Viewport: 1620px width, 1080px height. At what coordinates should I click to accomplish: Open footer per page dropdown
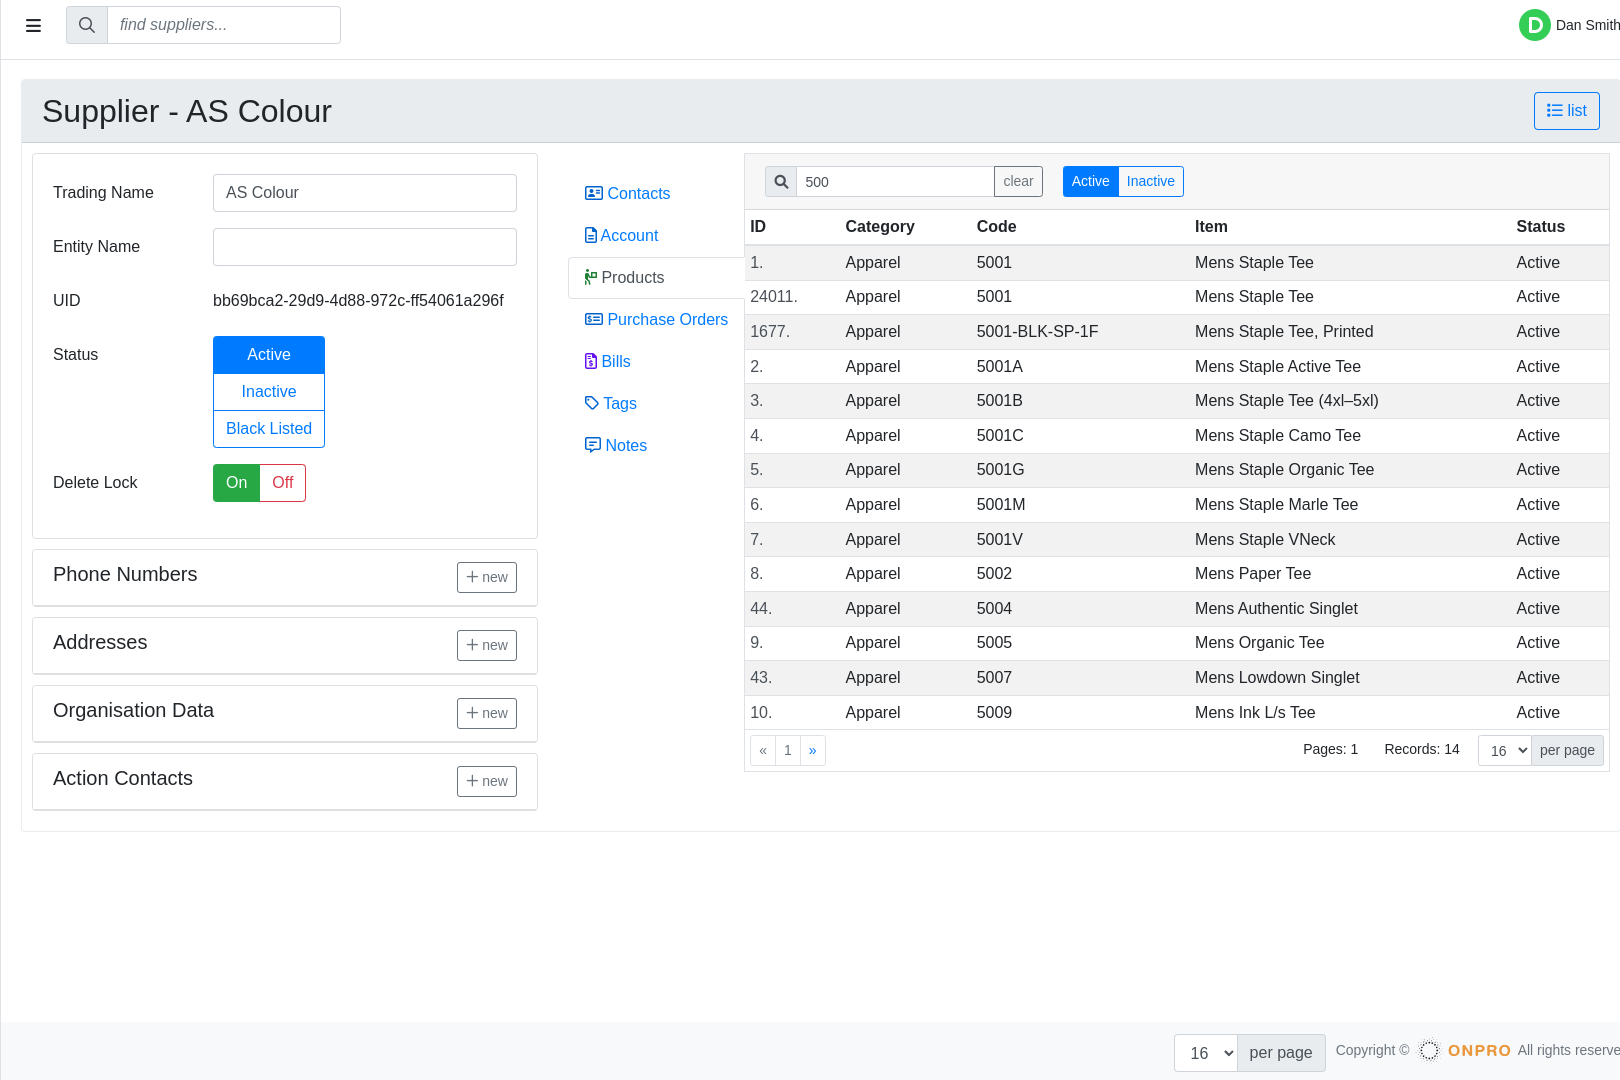click(x=1206, y=1053)
